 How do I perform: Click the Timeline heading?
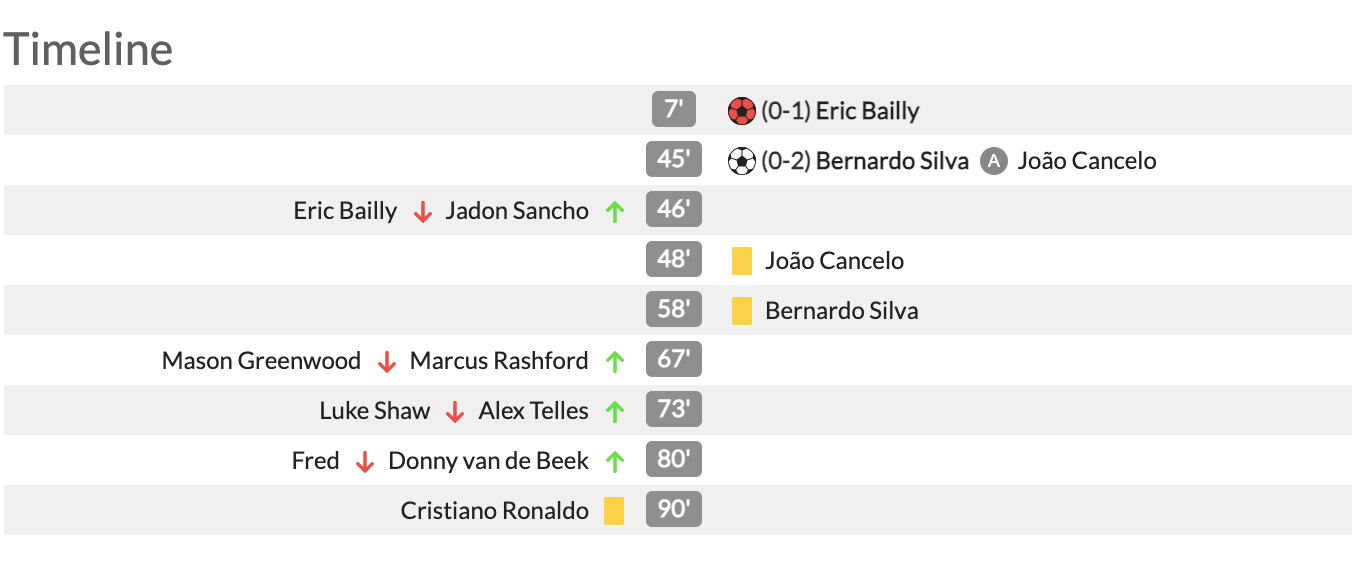tap(88, 48)
